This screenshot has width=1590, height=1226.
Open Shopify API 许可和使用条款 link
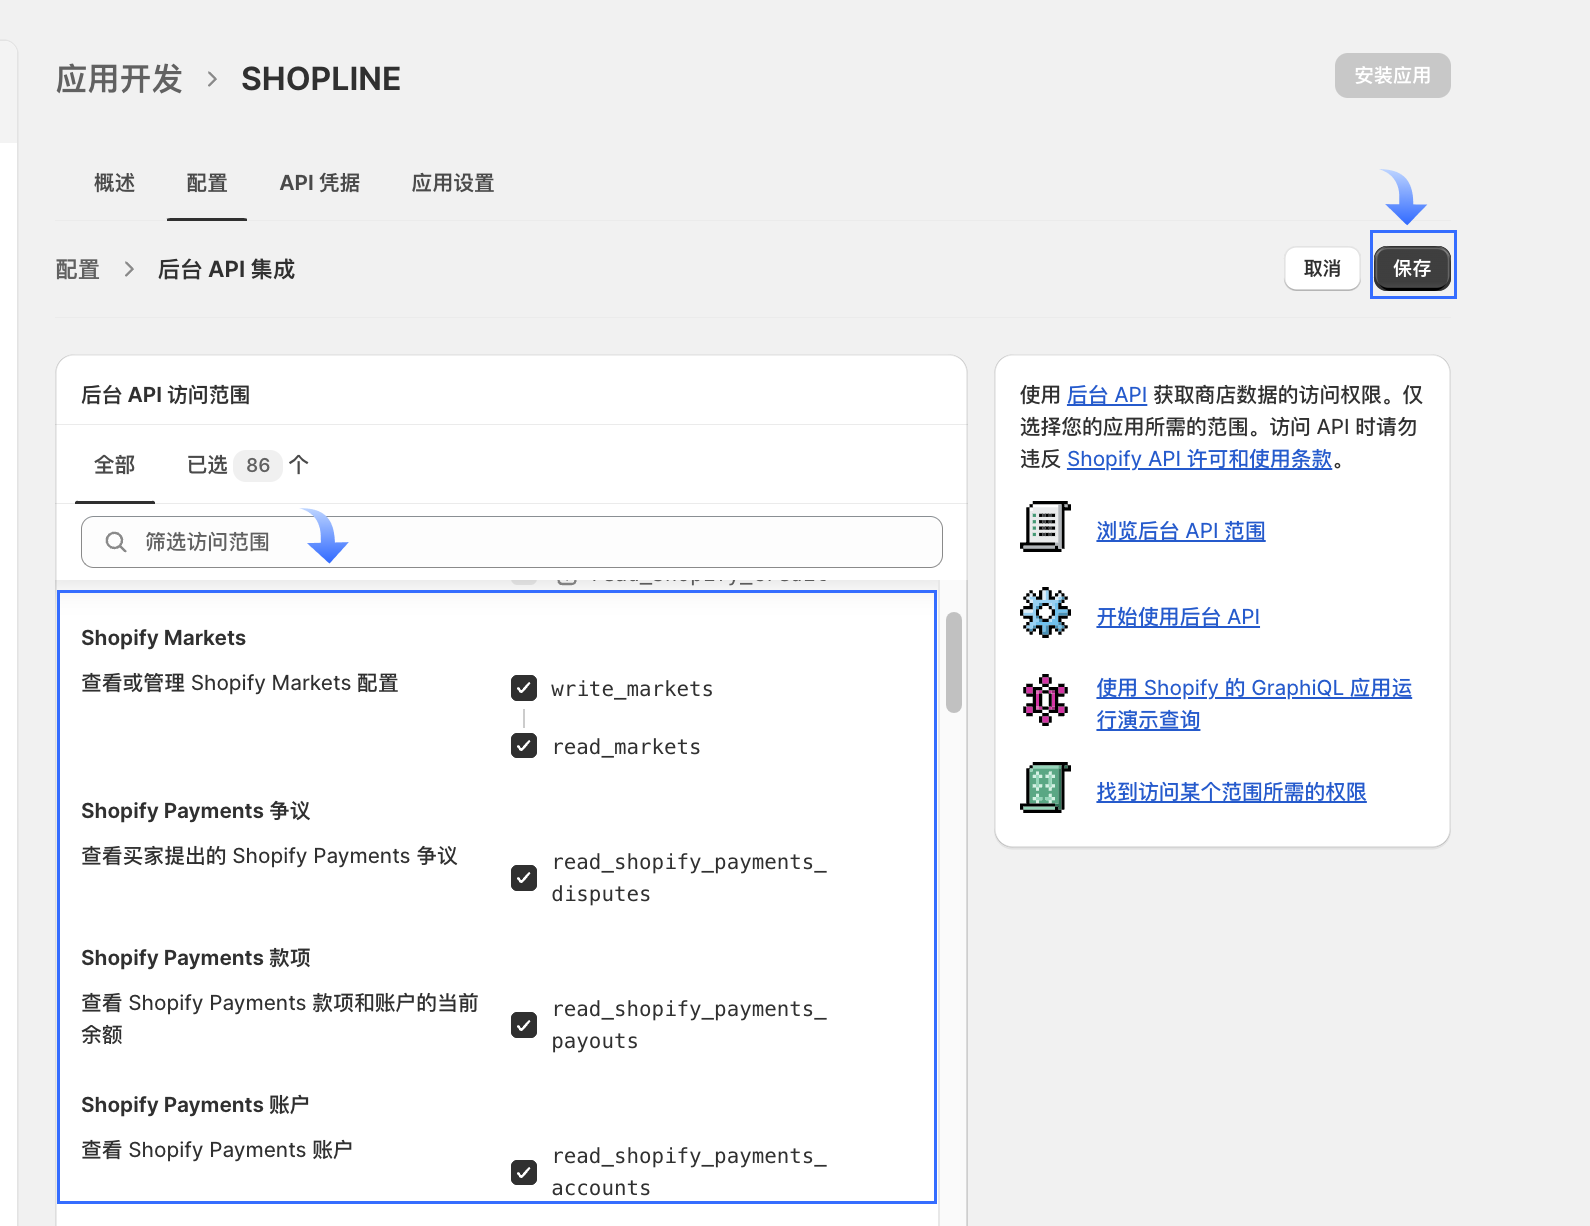point(1199,459)
